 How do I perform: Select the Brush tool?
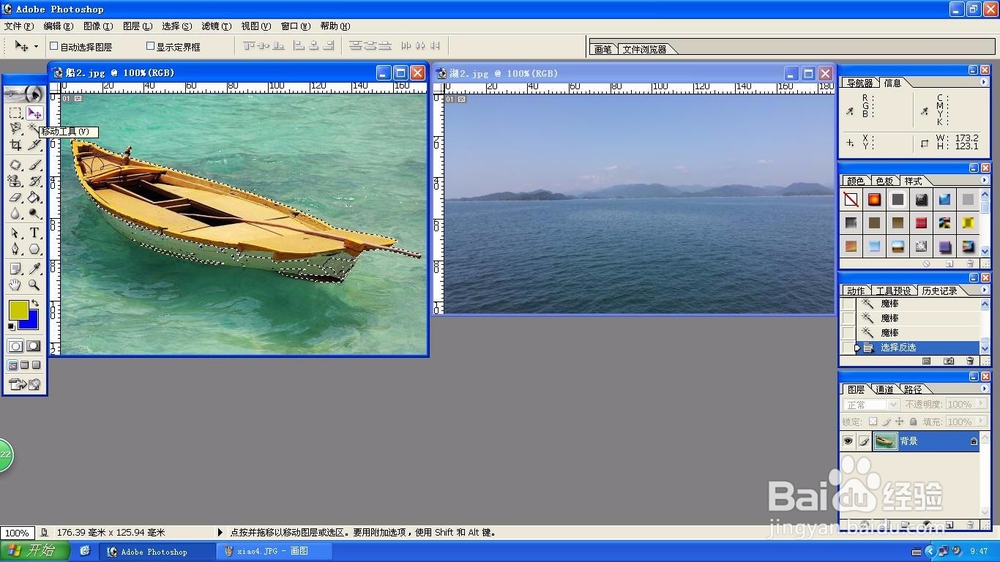[34, 165]
